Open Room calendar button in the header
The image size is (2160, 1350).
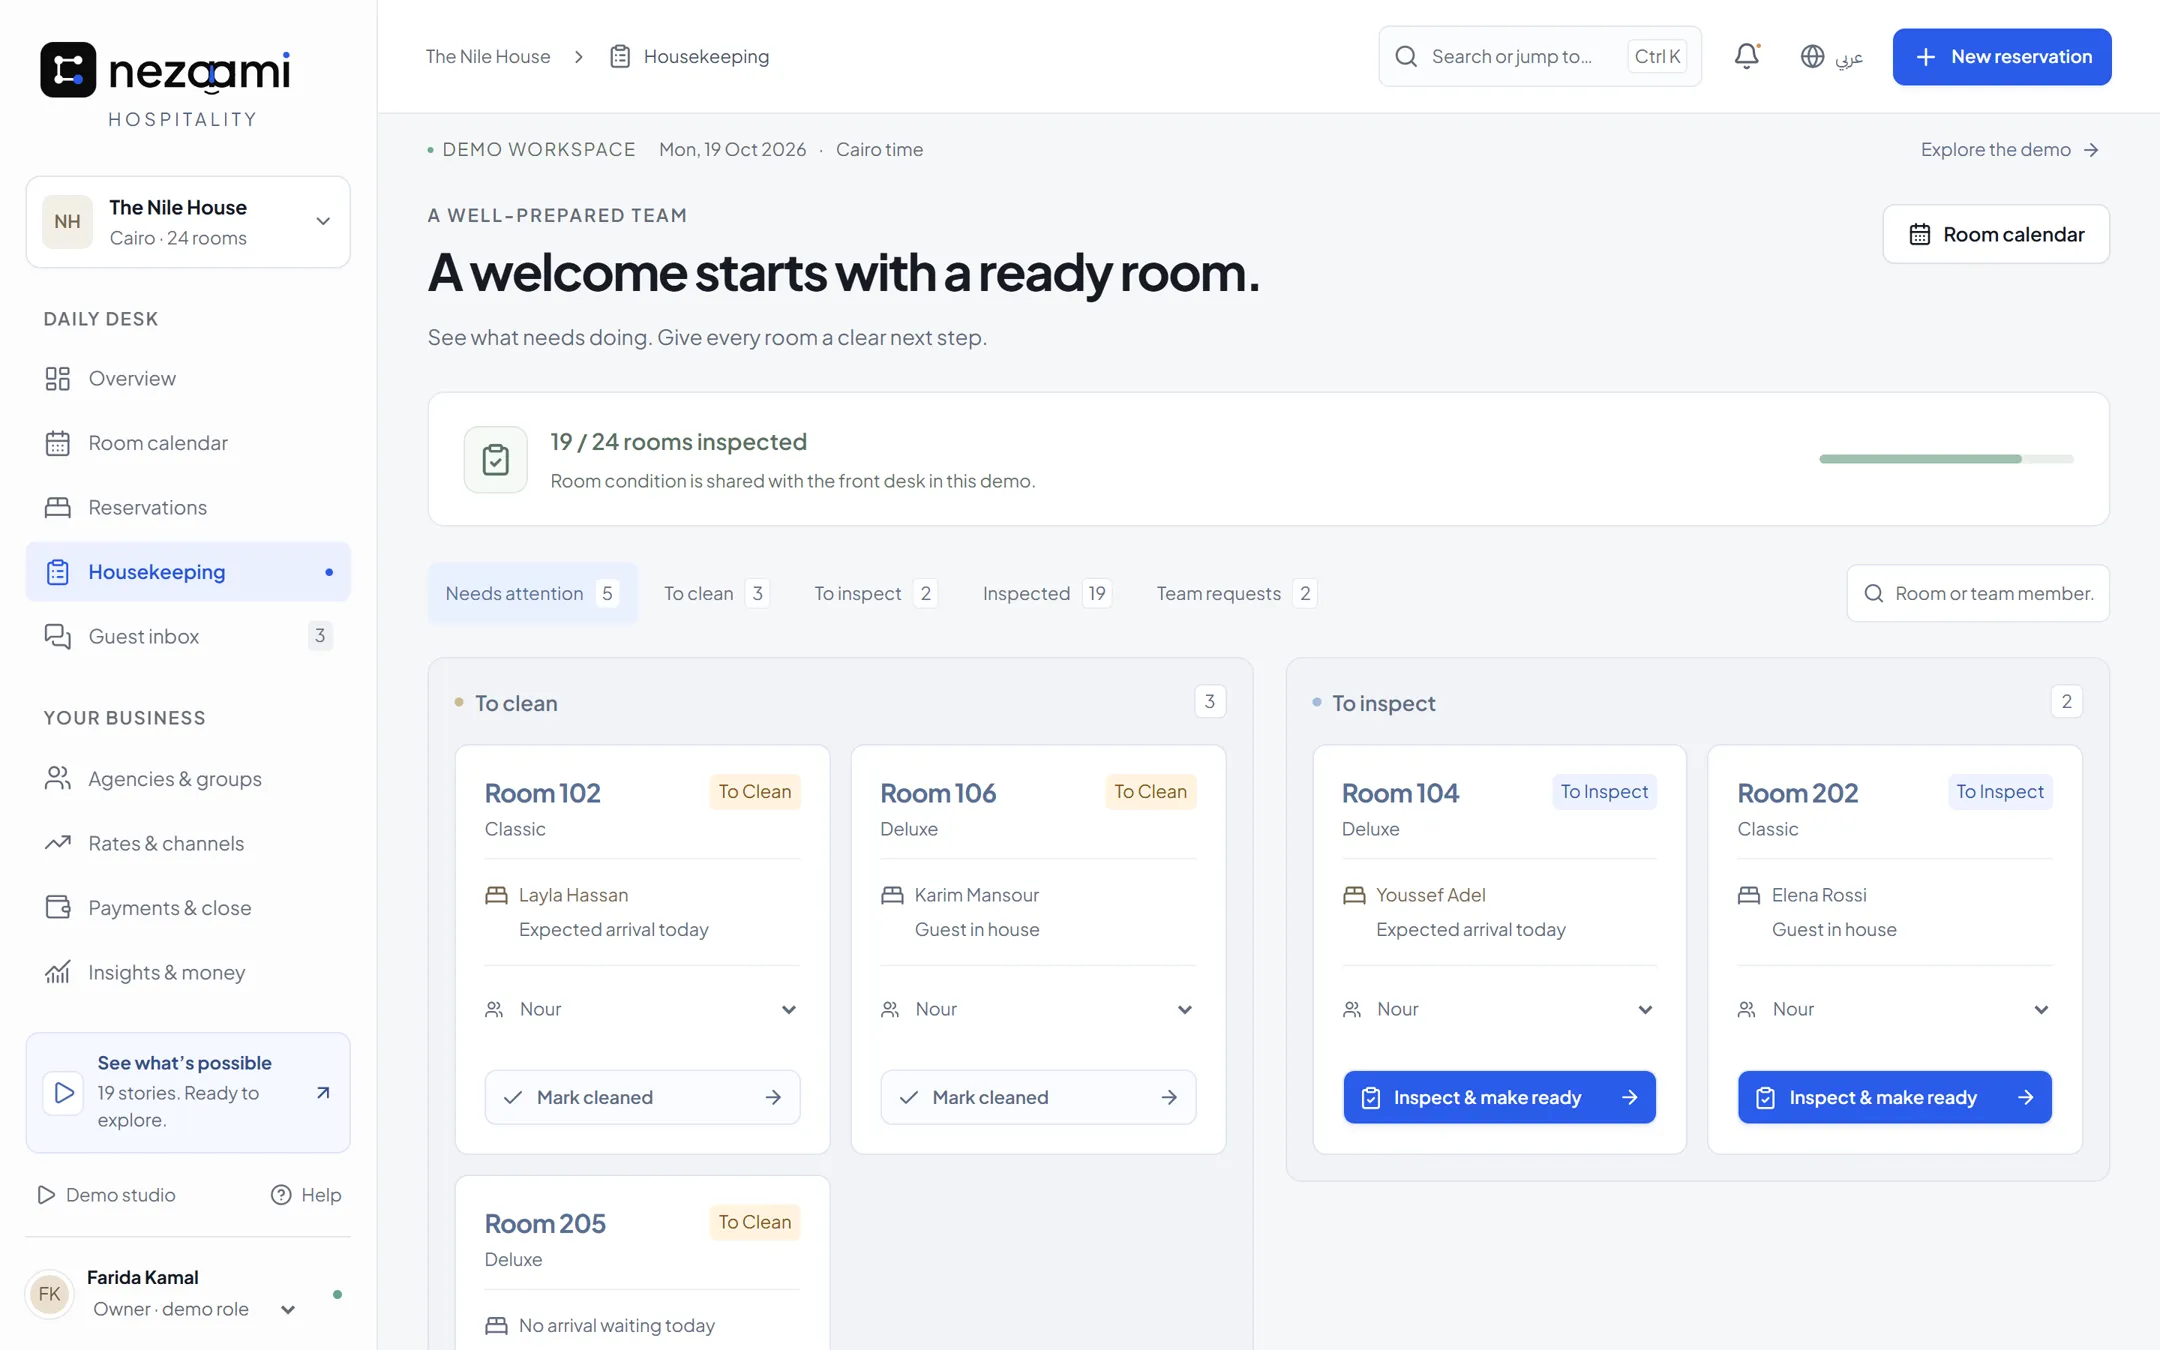(x=1996, y=234)
